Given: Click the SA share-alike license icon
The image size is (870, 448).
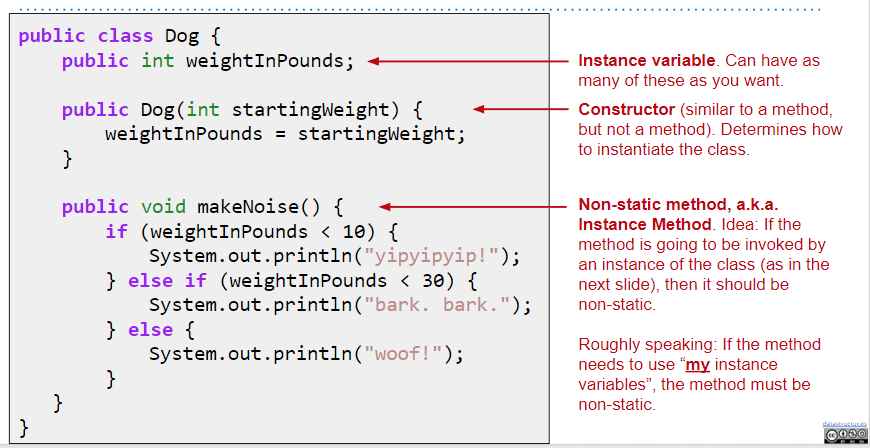Looking at the screenshot, I should coord(861,434).
